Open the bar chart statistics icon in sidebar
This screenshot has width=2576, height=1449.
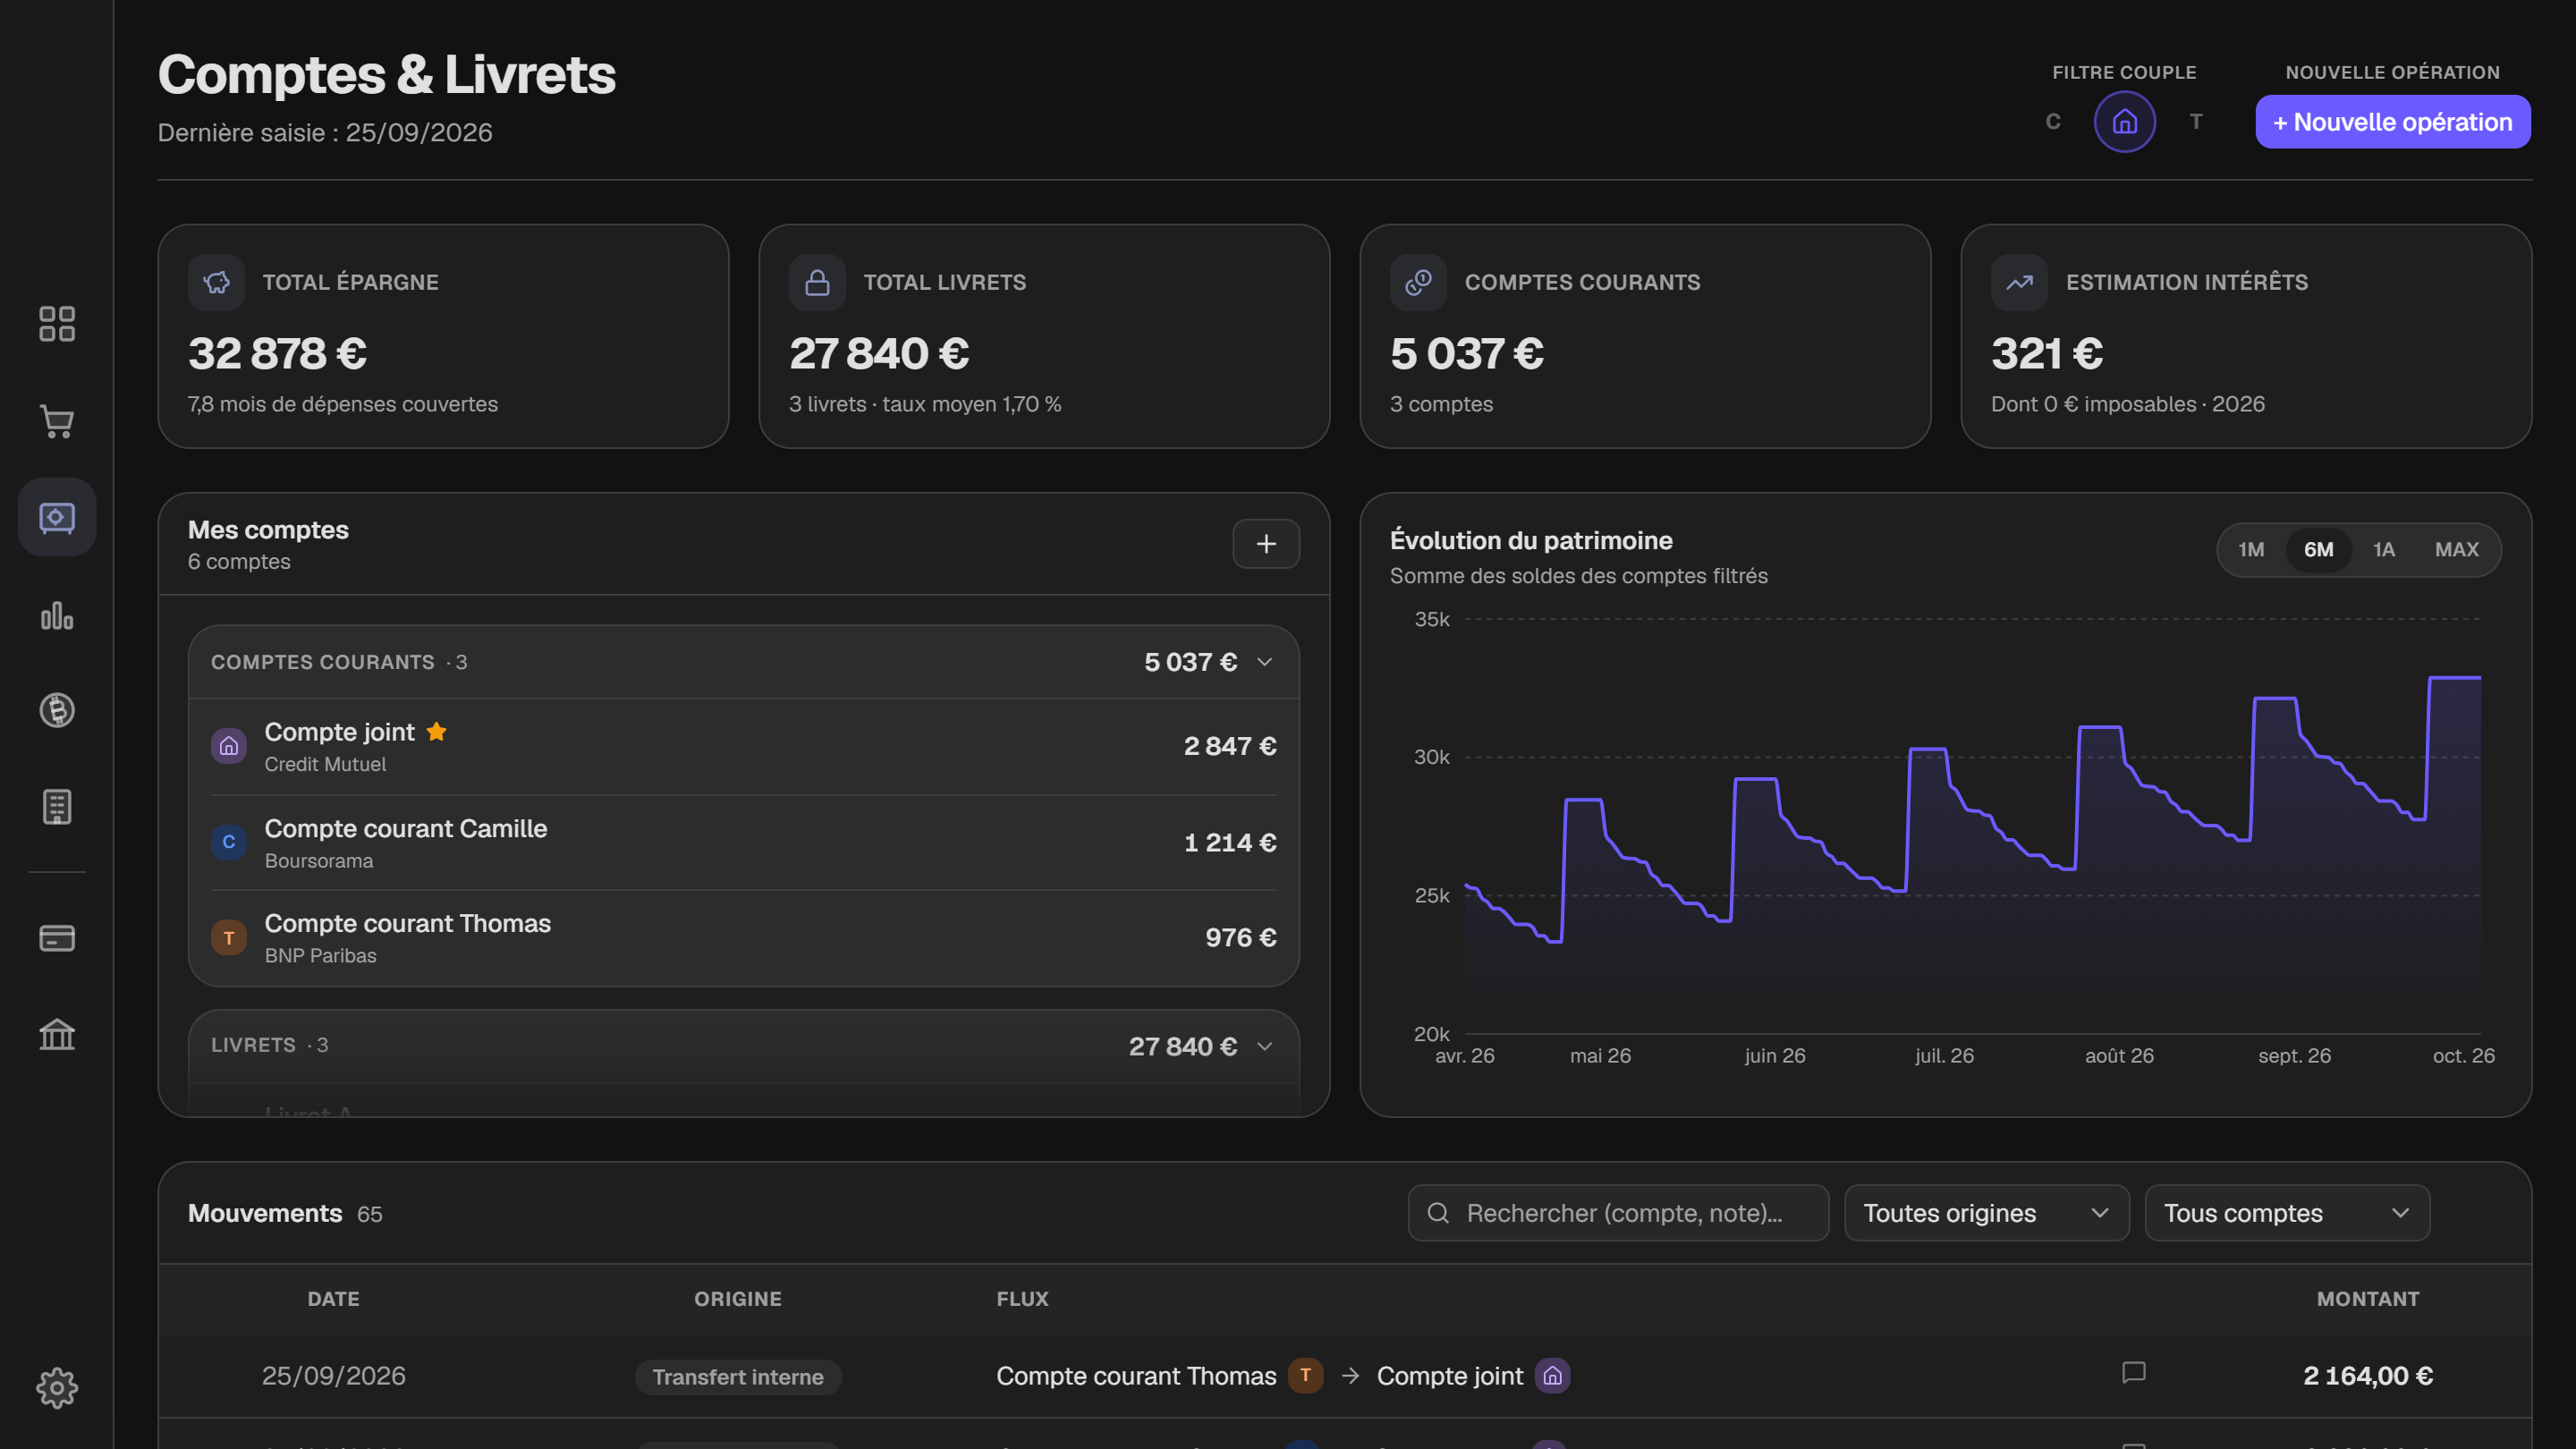coord(57,614)
